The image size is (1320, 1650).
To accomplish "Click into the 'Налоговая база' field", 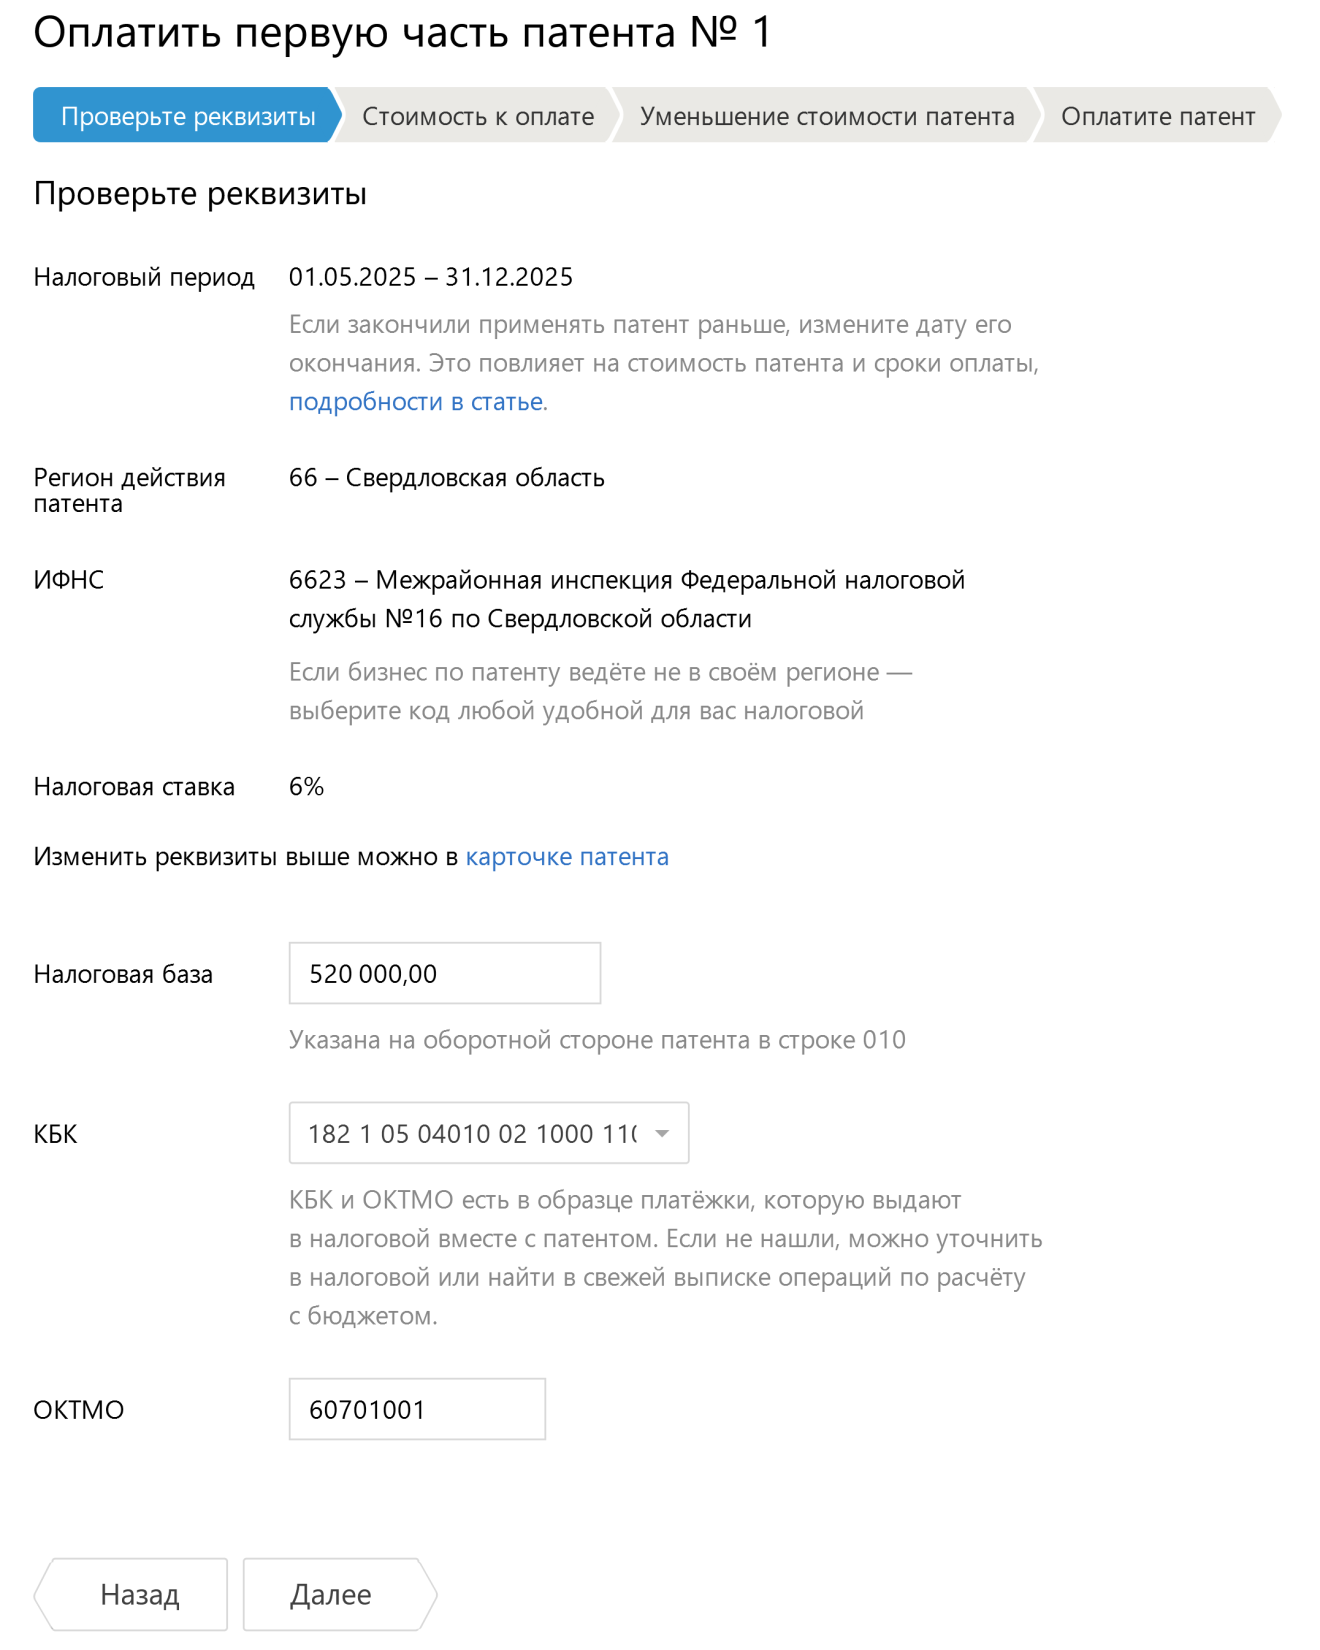I will pos(444,973).
